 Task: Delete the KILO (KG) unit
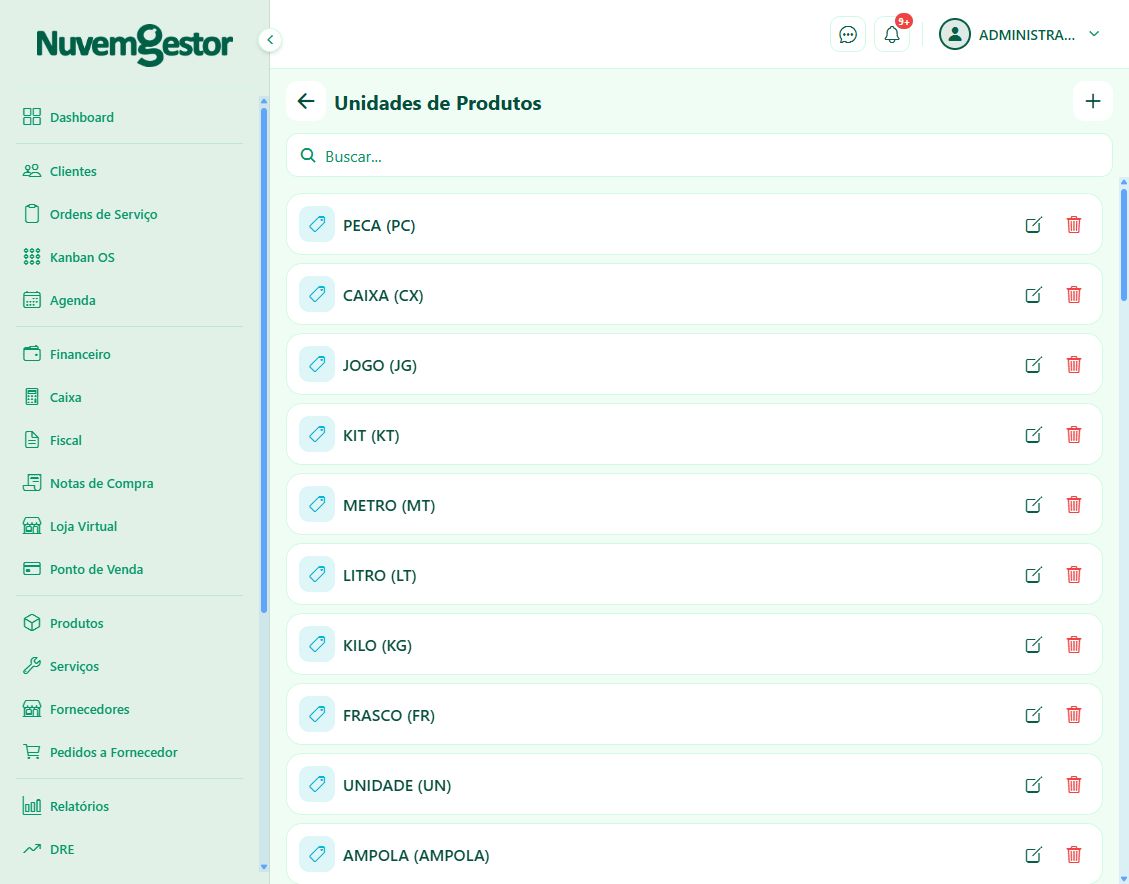(x=1074, y=644)
